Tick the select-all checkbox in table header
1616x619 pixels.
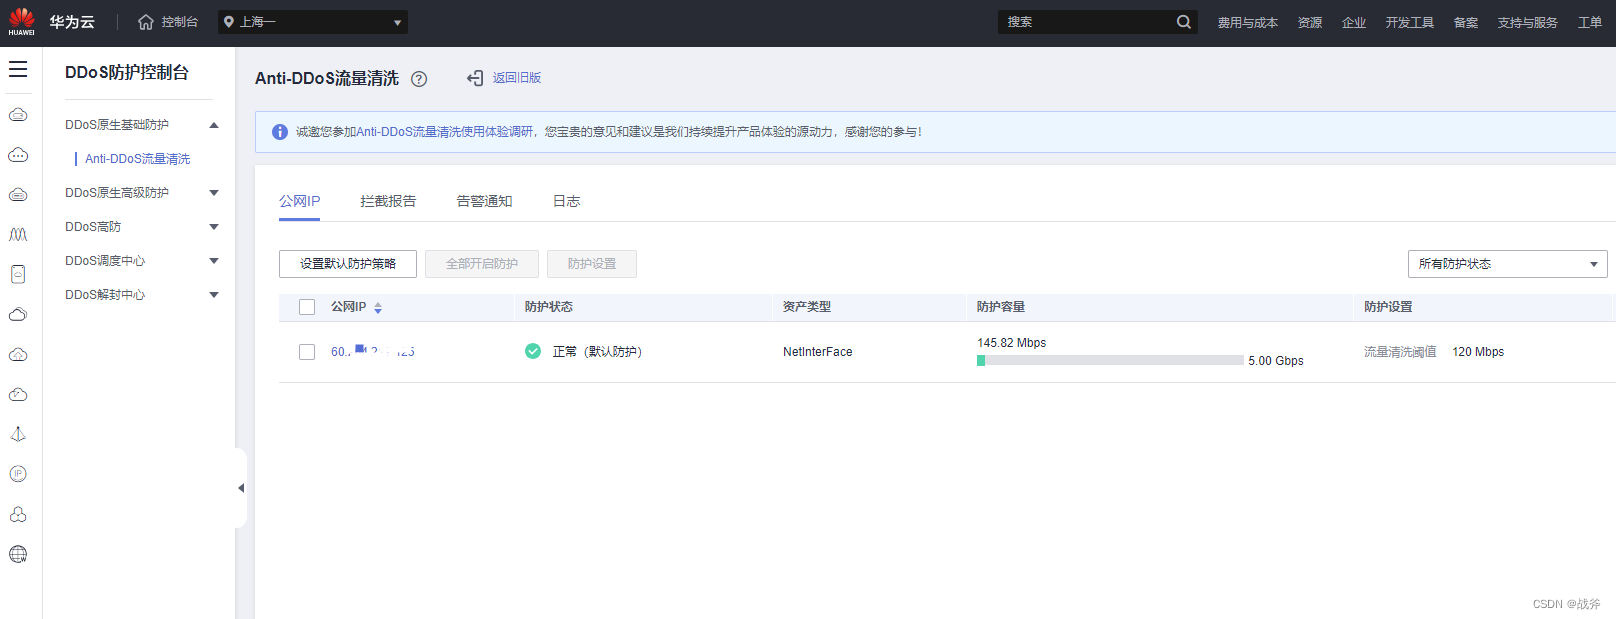pos(307,307)
